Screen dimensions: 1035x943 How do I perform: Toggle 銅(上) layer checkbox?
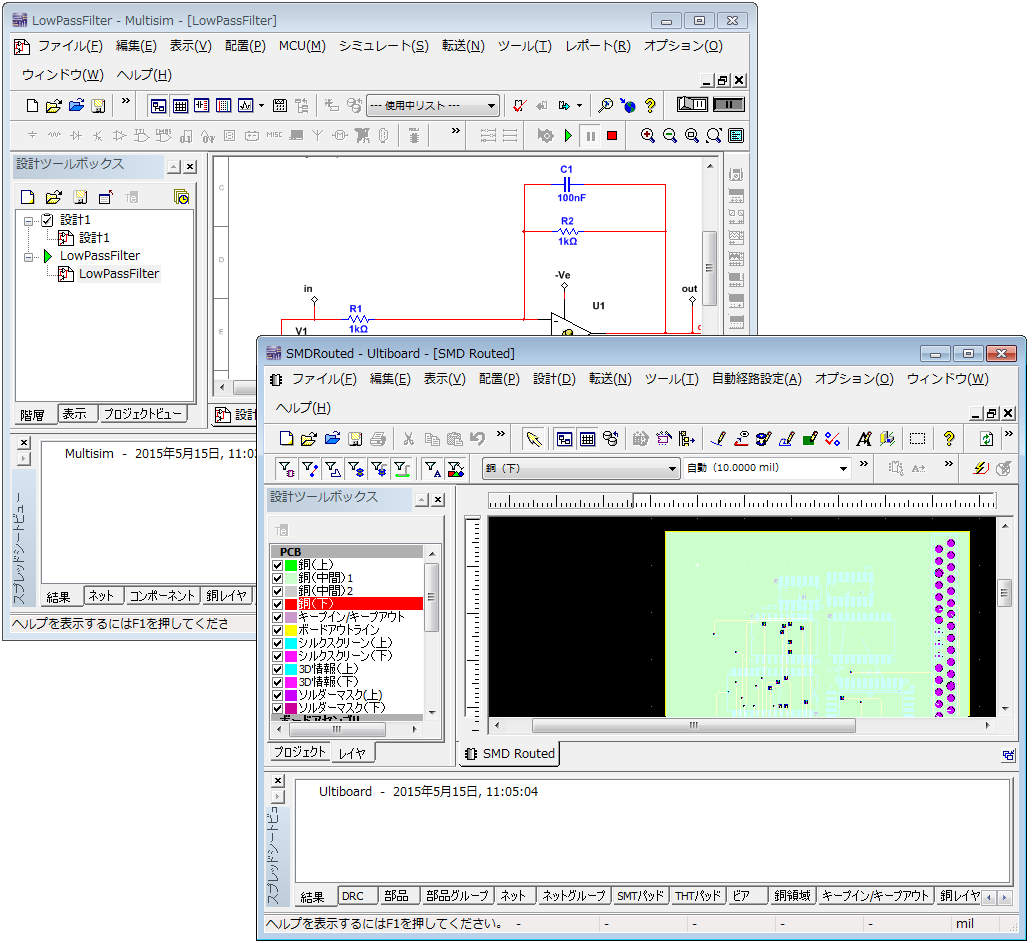pos(277,566)
